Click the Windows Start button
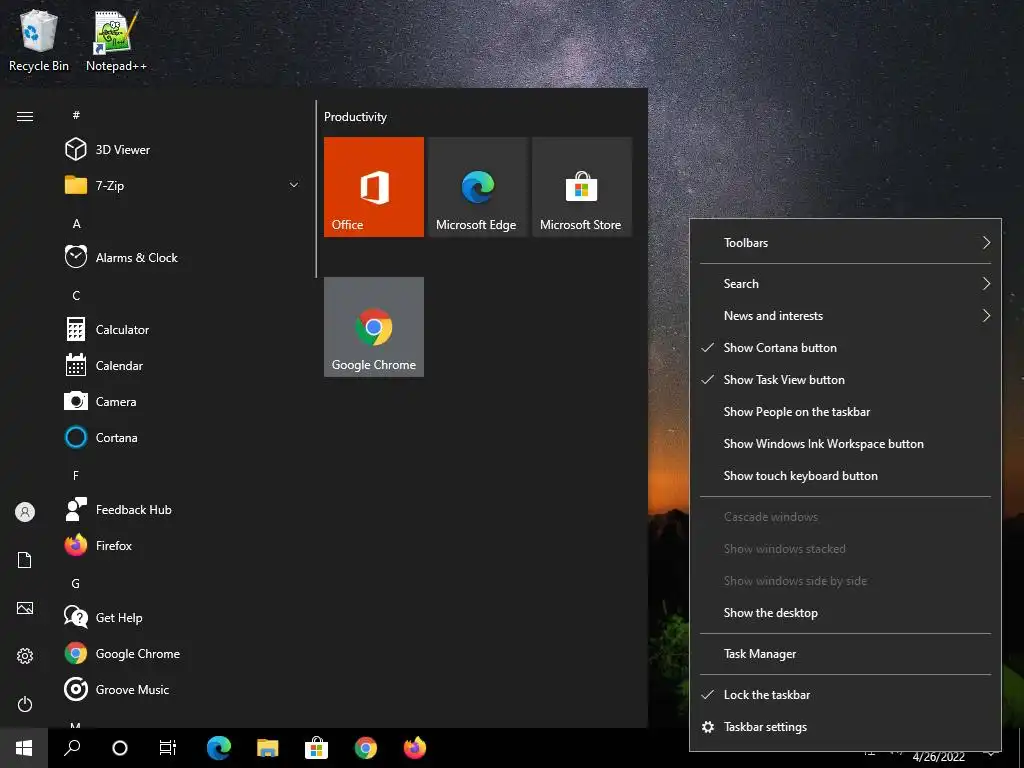Screen dimensions: 1024x768 coord(24,748)
